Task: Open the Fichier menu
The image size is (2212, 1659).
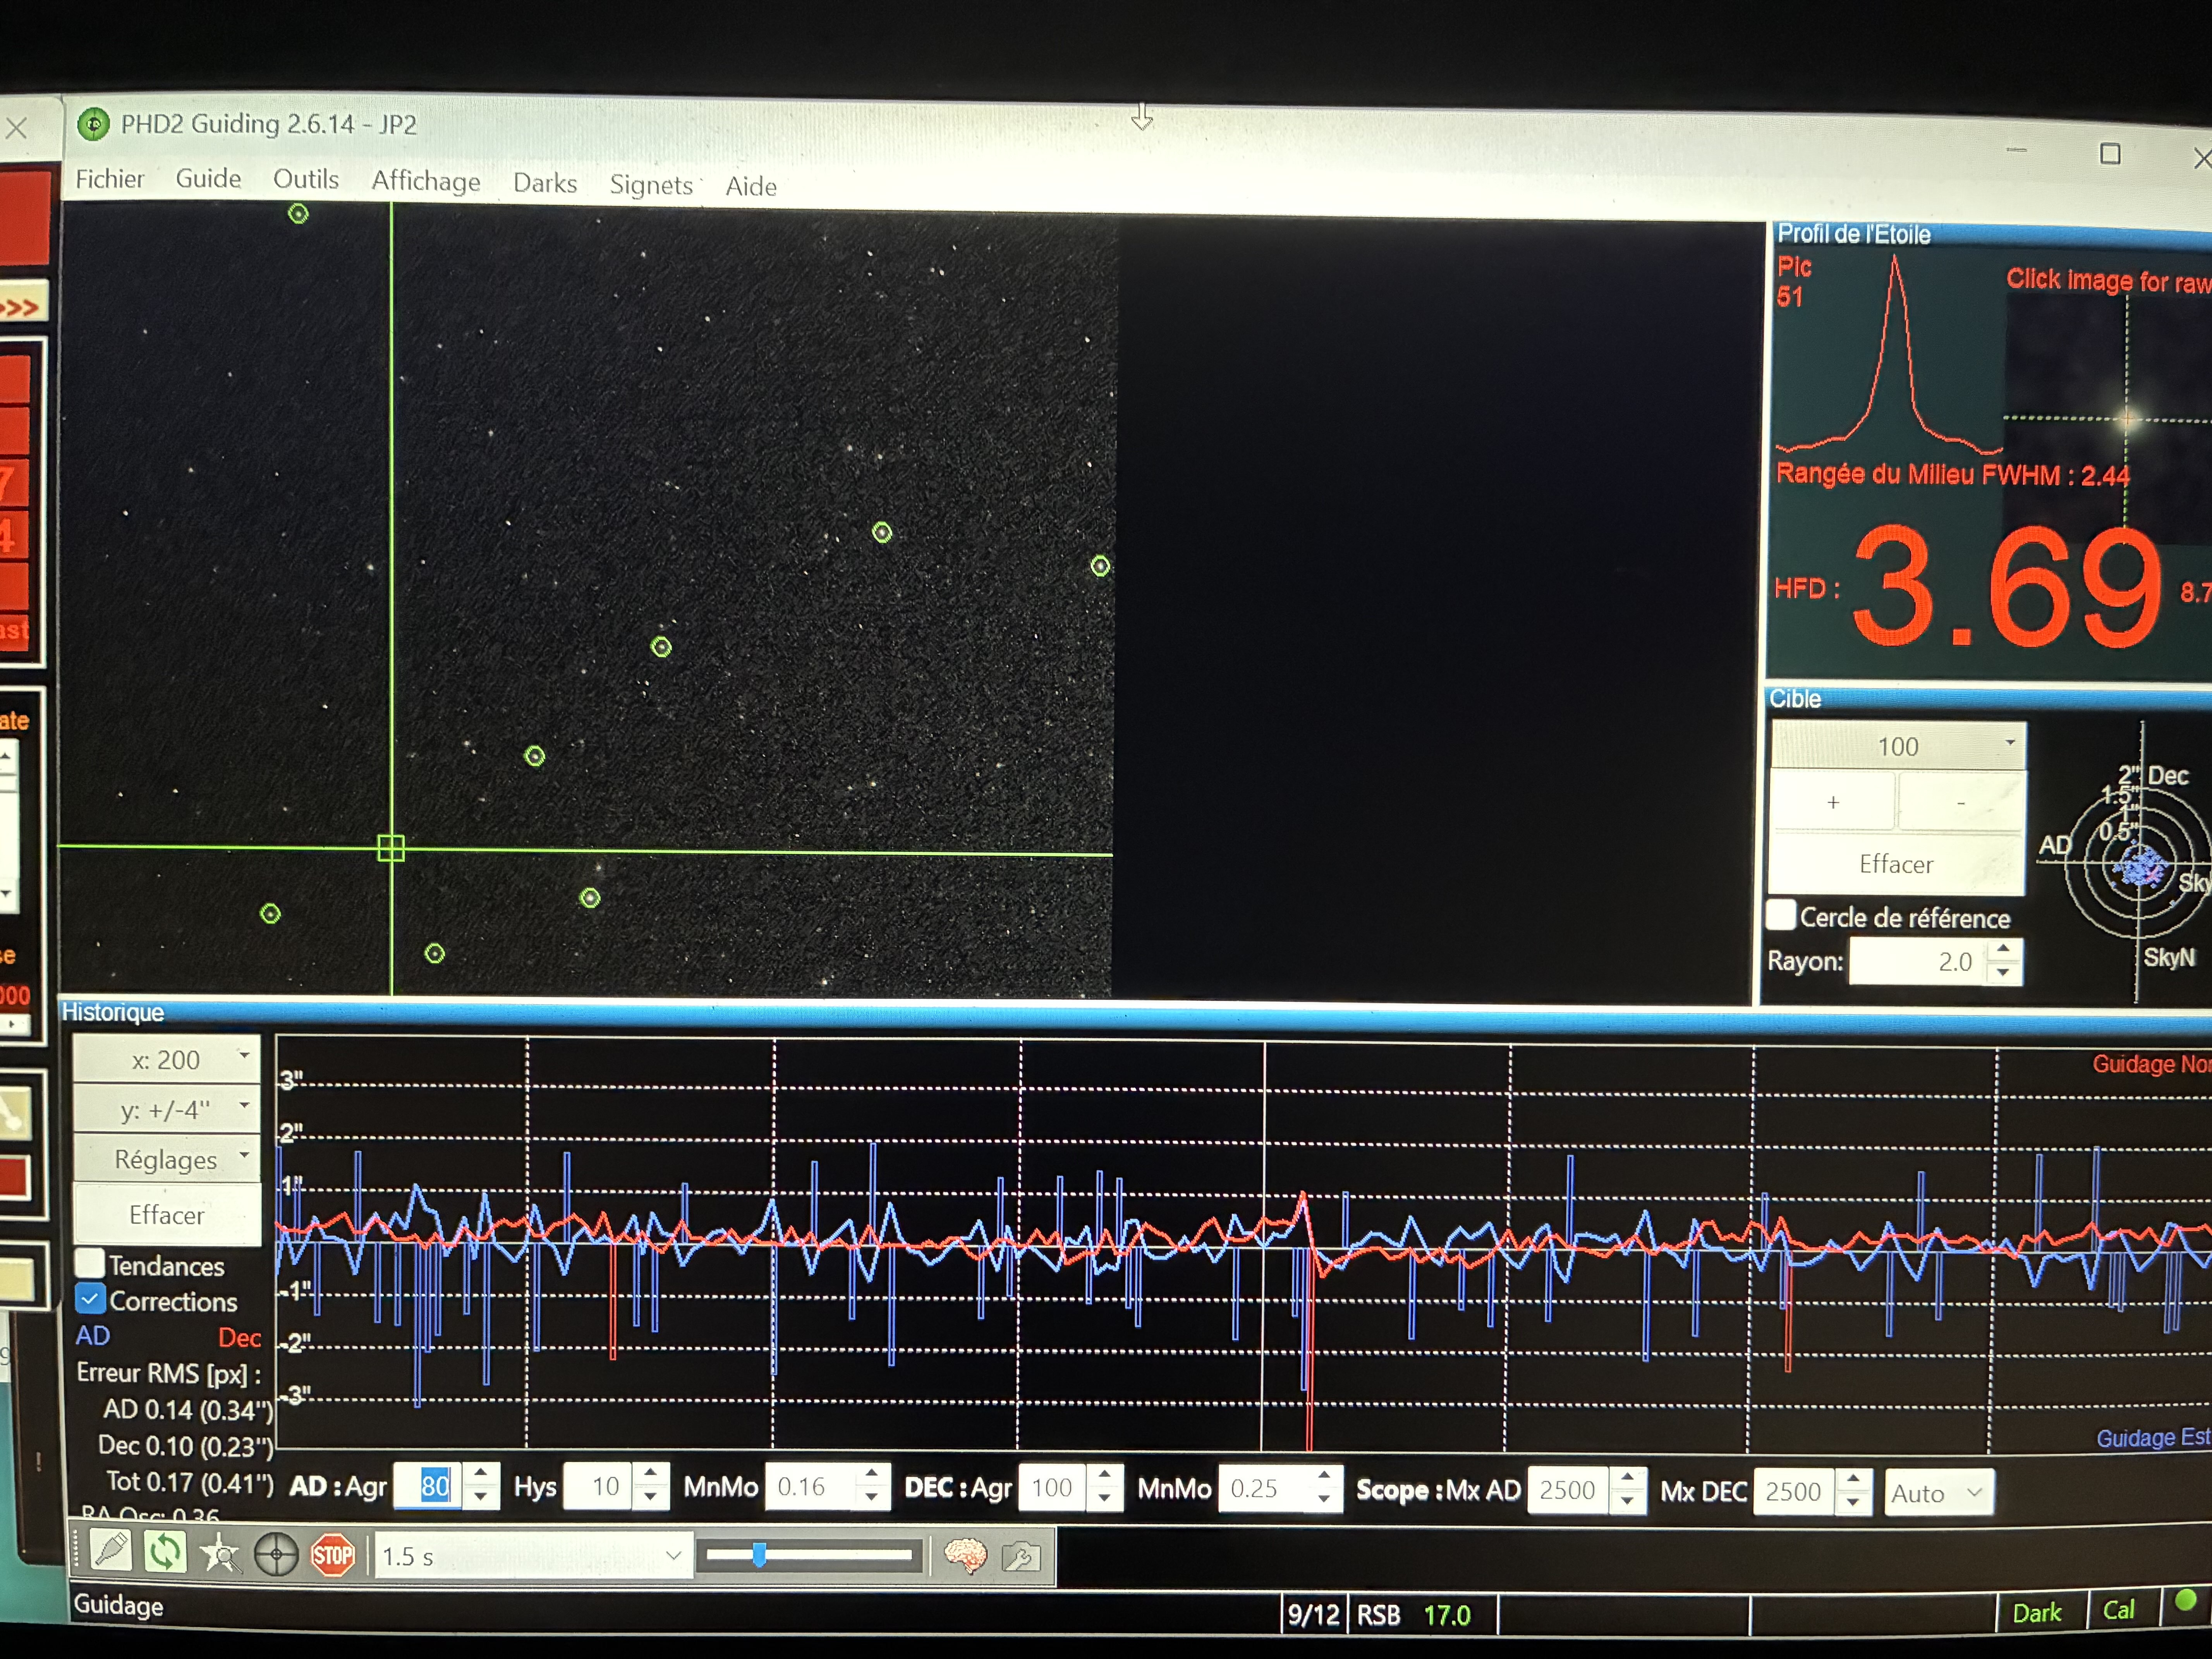Action: click(x=110, y=178)
